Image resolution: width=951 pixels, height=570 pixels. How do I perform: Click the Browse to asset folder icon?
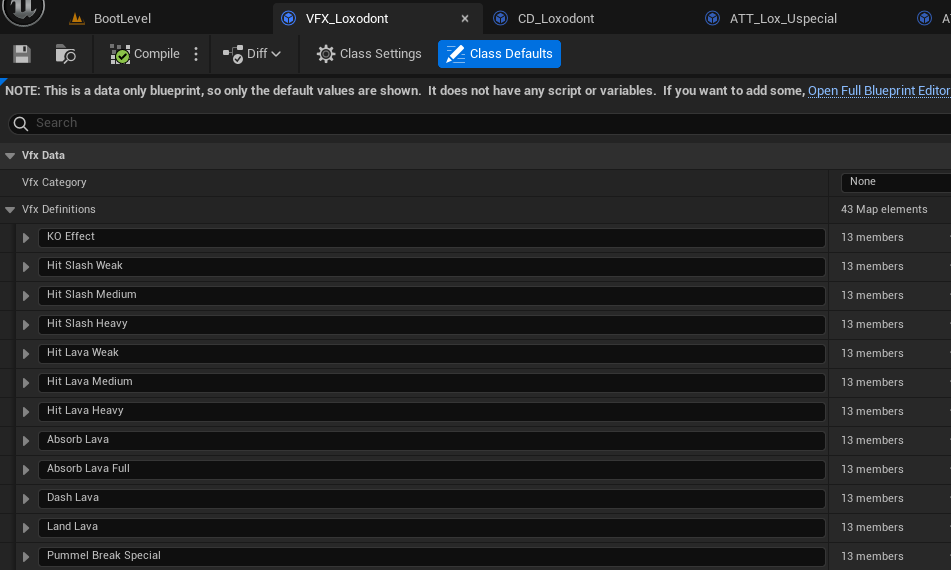pos(66,54)
